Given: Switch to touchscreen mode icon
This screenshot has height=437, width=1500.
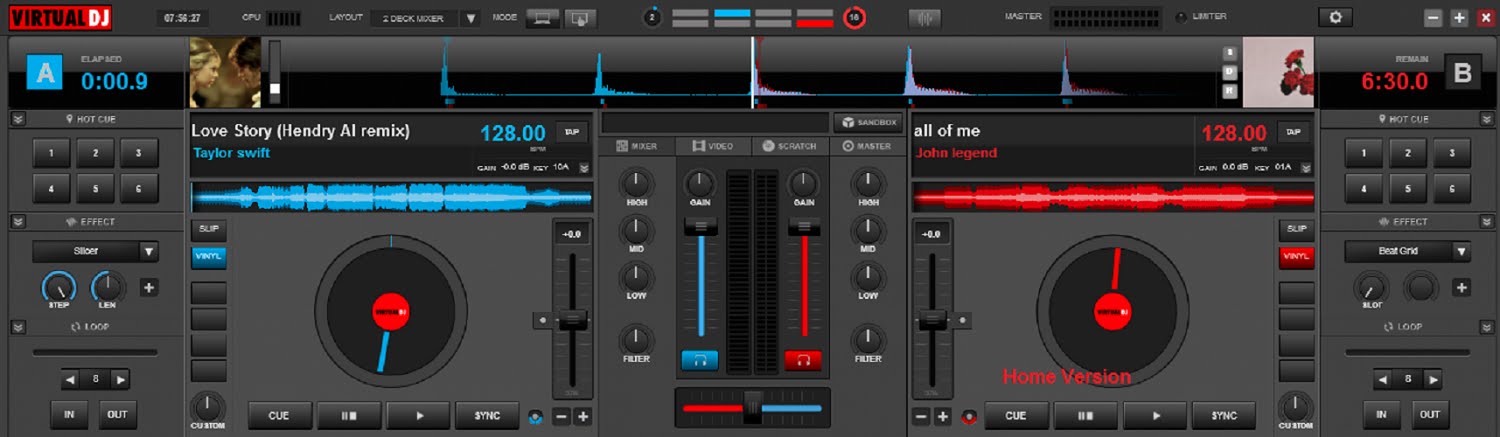Looking at the screenshot, I should pyautogui.click(x=580, y=18).
